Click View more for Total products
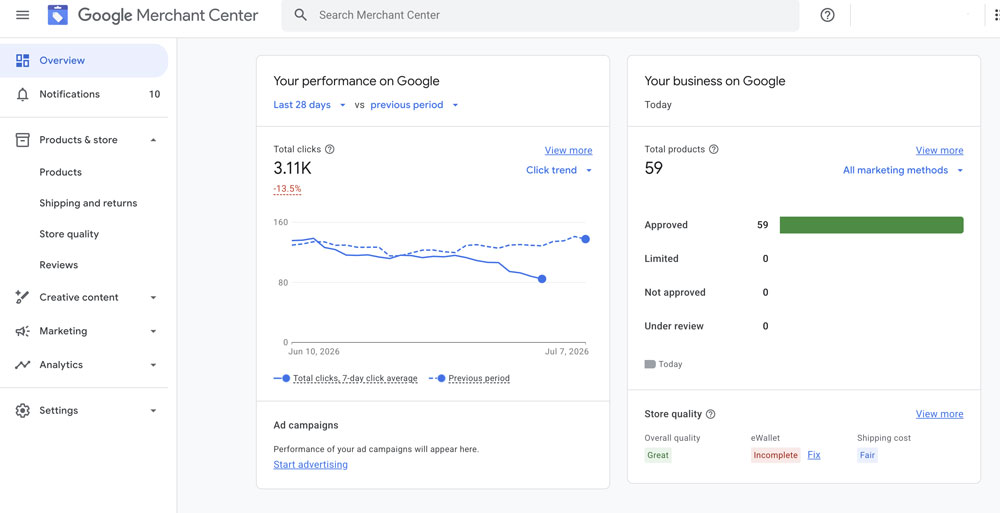 click(939, 151)
